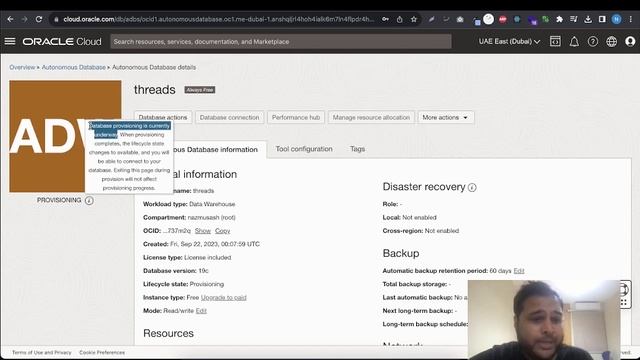Viewport: 640px width, 360px height.
Task: Click the share page icon in address bar
Action: pos(400,19)
